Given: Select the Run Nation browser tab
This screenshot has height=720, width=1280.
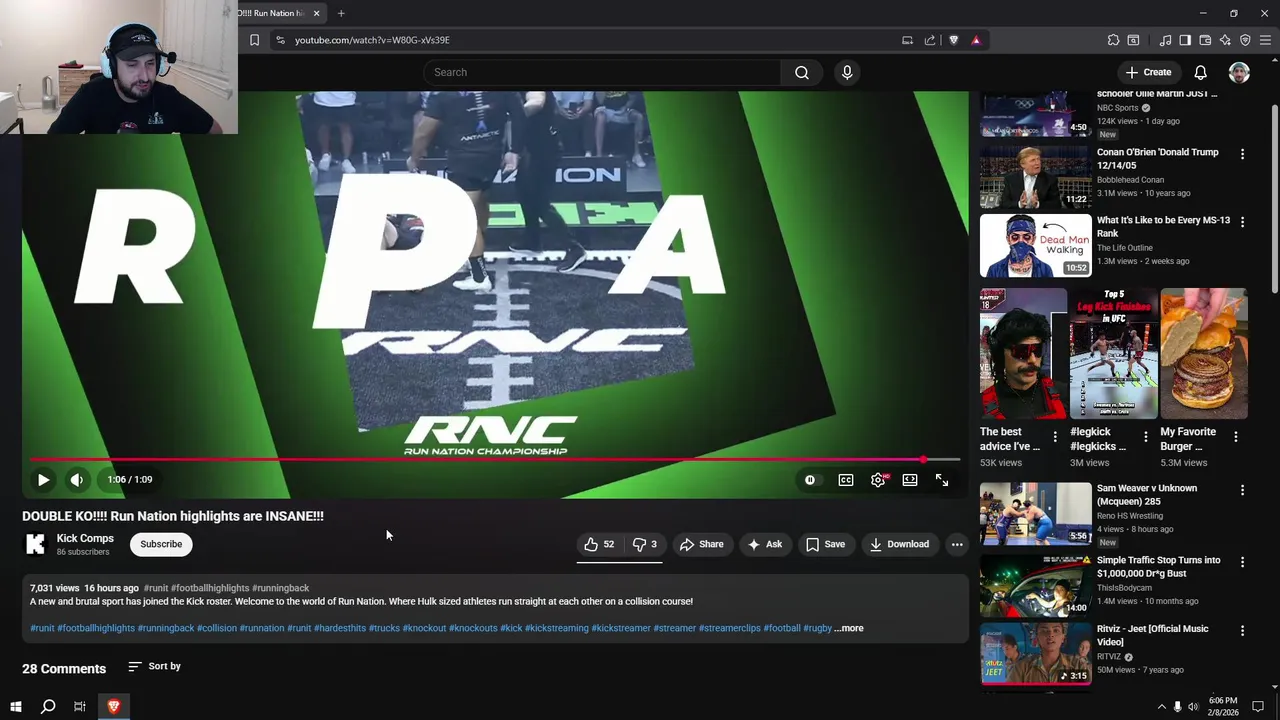Looking at the screenshot, I should pyautogui.click(x=270, y=13).
